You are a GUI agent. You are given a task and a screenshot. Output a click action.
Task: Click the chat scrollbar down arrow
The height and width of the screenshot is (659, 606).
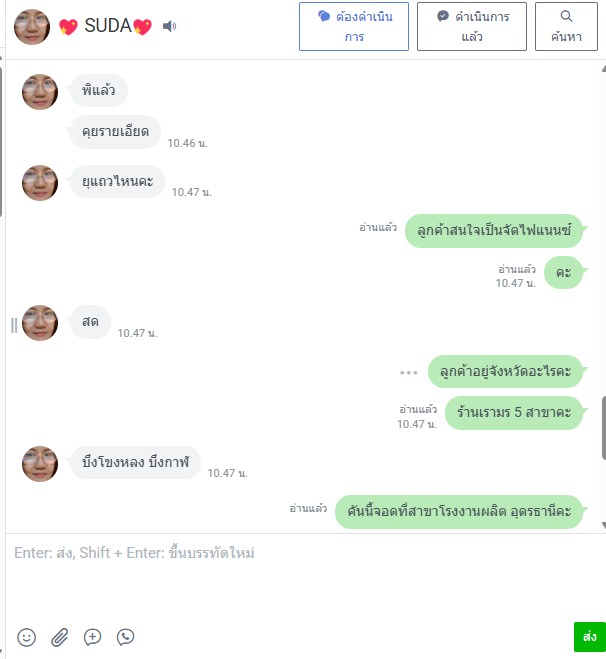click(603, 525)
